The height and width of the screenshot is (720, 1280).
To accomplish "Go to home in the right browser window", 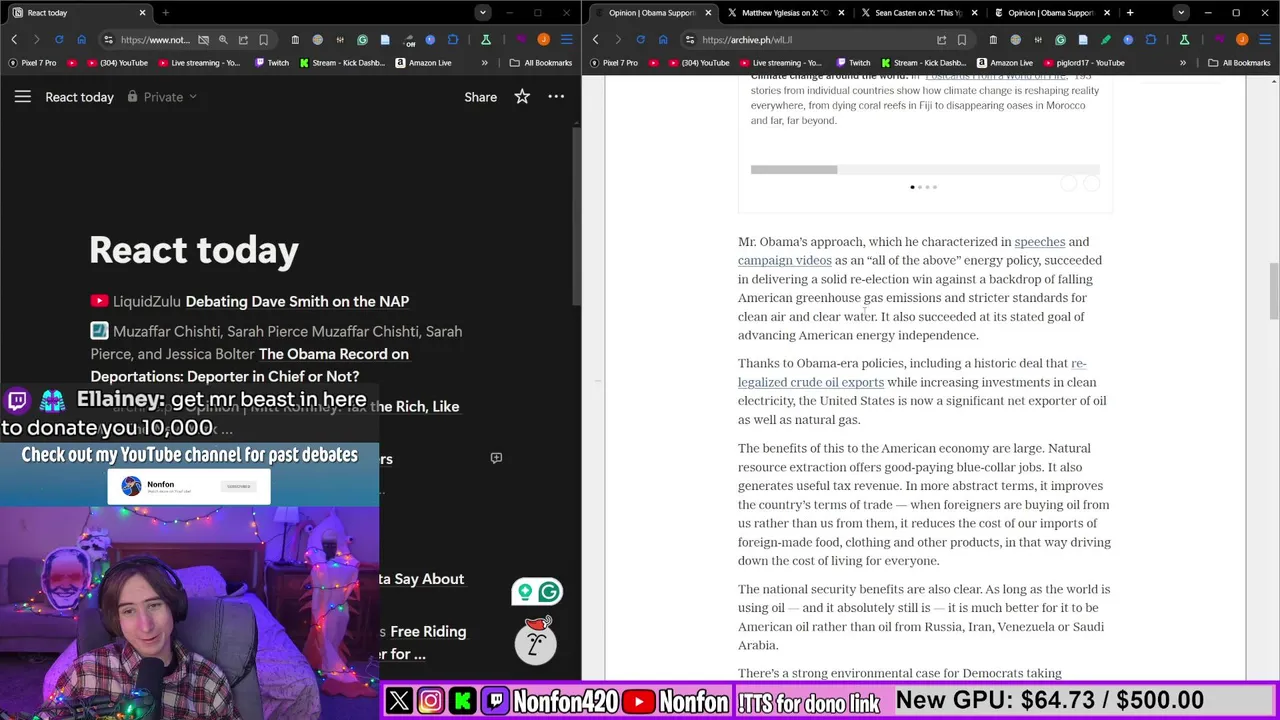I will point(663,40).
